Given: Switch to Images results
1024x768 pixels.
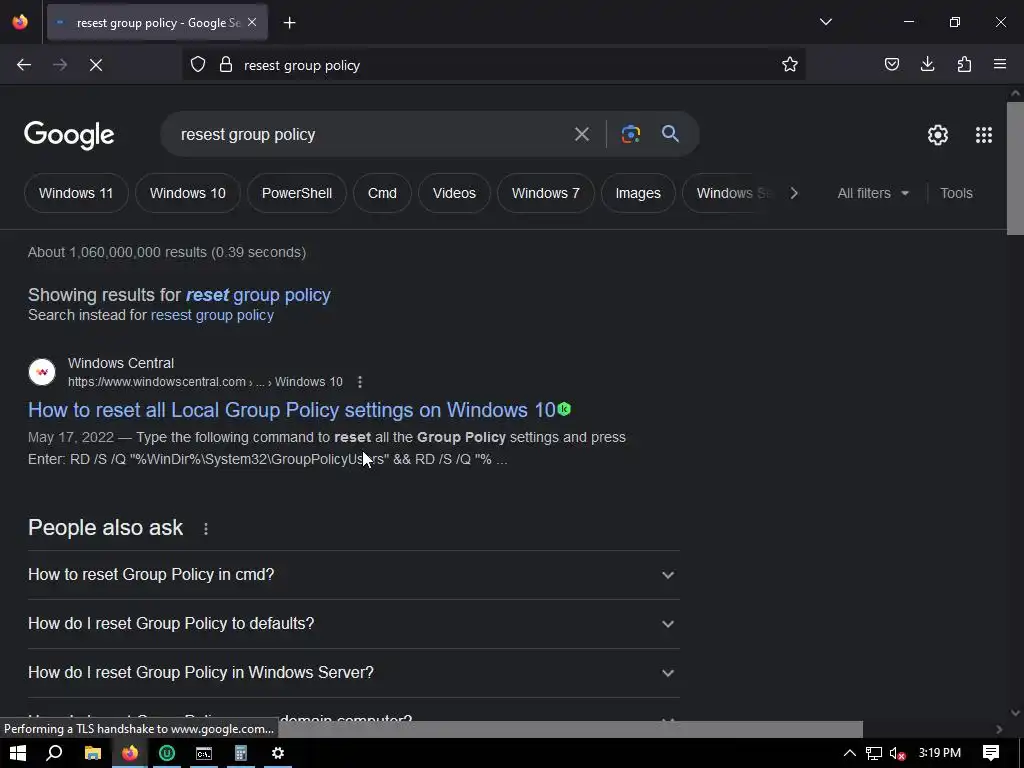Looking at the screenshot, I should coord(637,193).
